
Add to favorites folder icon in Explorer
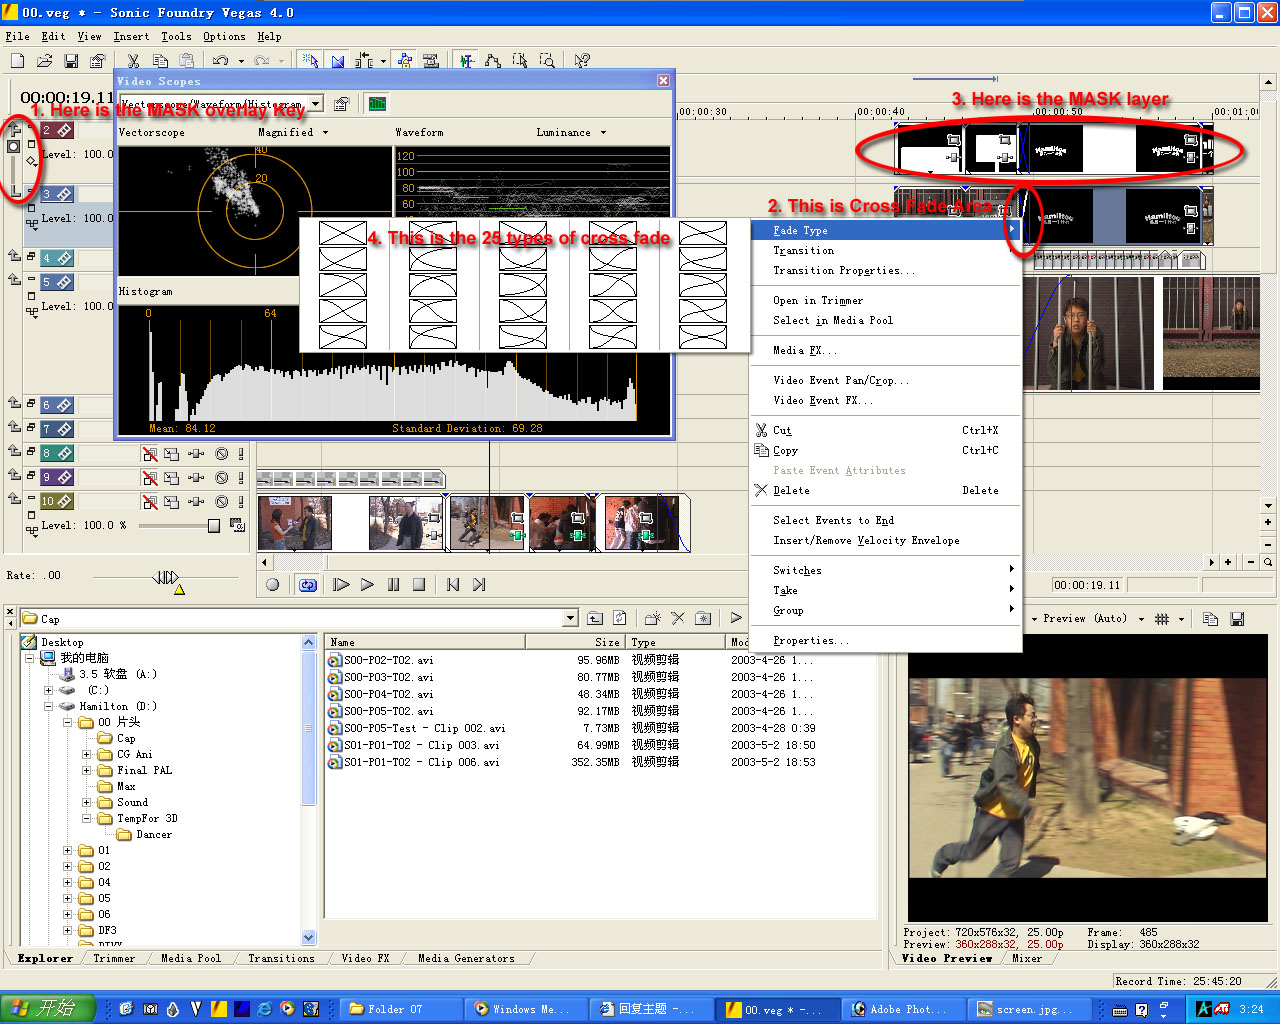tap(703, 618)
